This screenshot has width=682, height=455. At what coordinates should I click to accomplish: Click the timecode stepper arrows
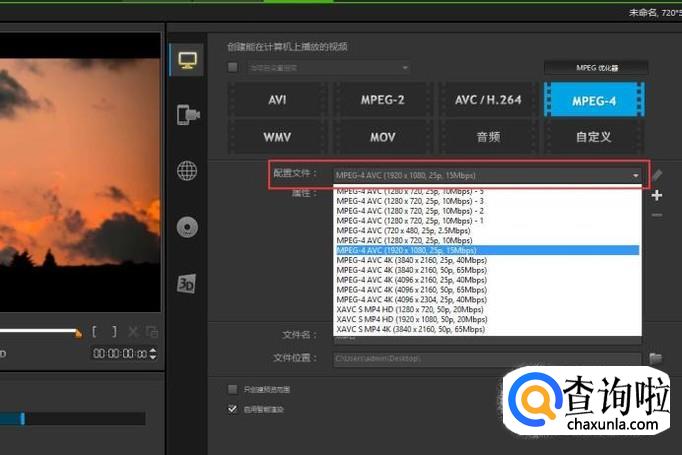(153, 354)
